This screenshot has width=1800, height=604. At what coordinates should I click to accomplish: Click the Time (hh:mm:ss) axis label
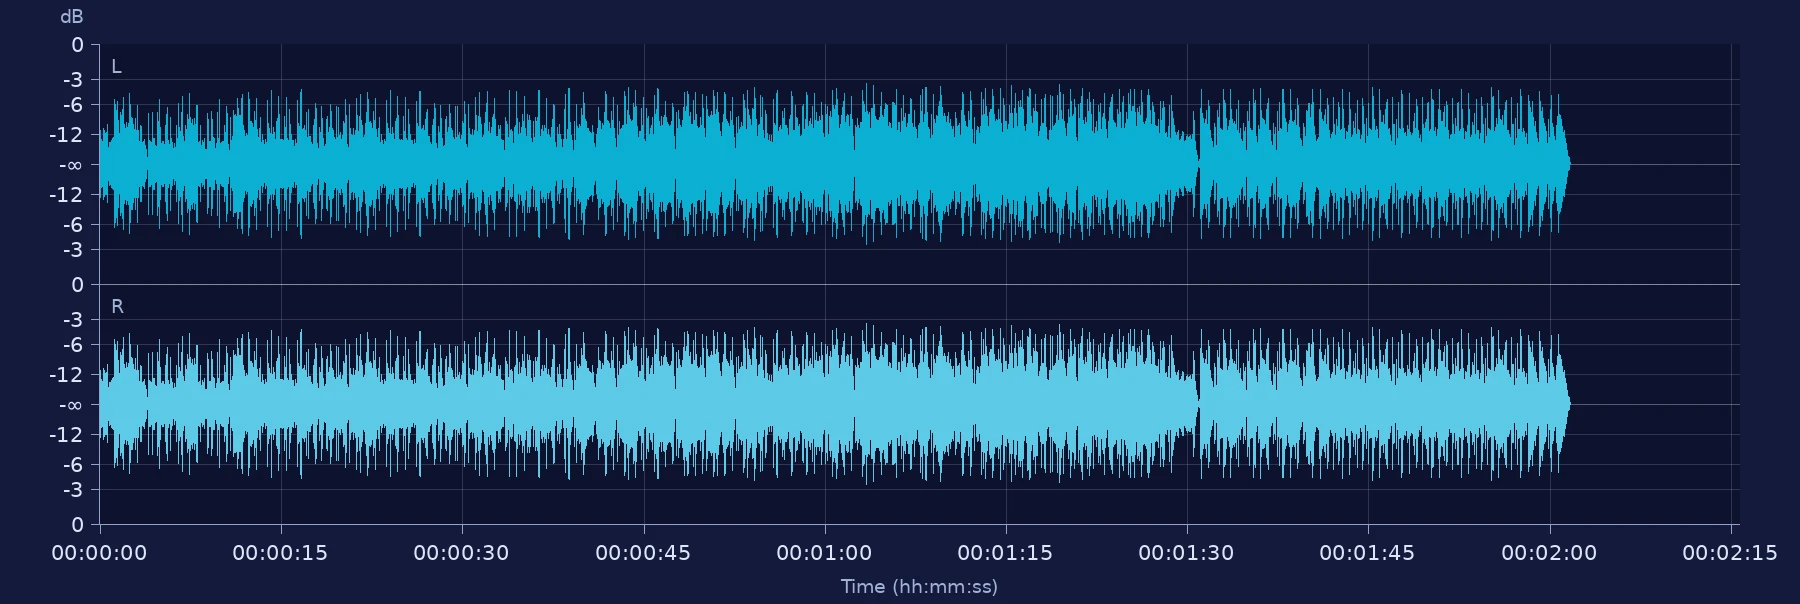pos(919,587)
